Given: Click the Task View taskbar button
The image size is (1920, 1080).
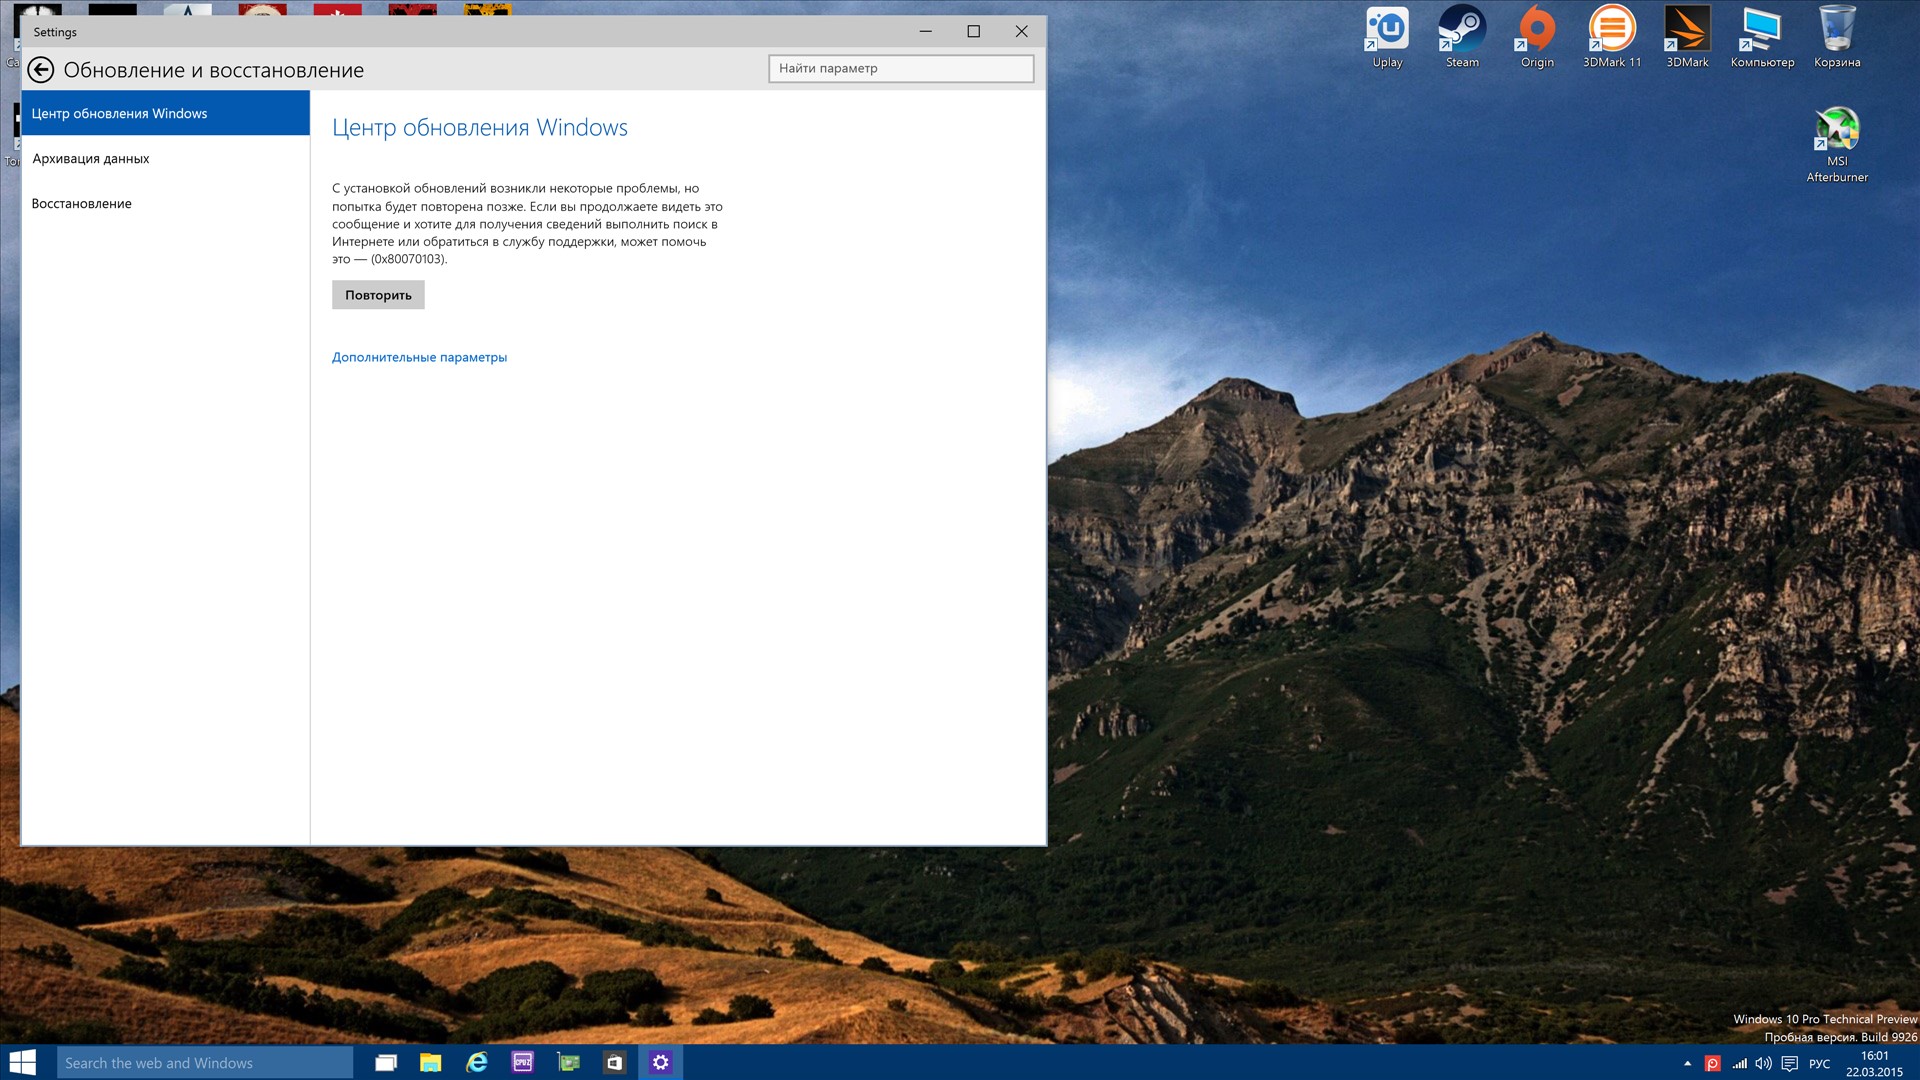Looking at the screenshot, I should point(386,1062).
